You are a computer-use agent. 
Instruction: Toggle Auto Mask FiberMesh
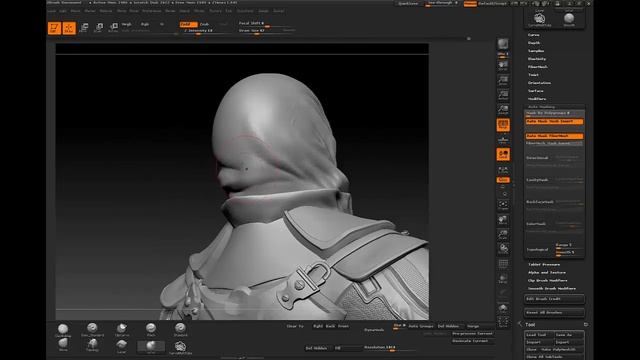(554, 136)
